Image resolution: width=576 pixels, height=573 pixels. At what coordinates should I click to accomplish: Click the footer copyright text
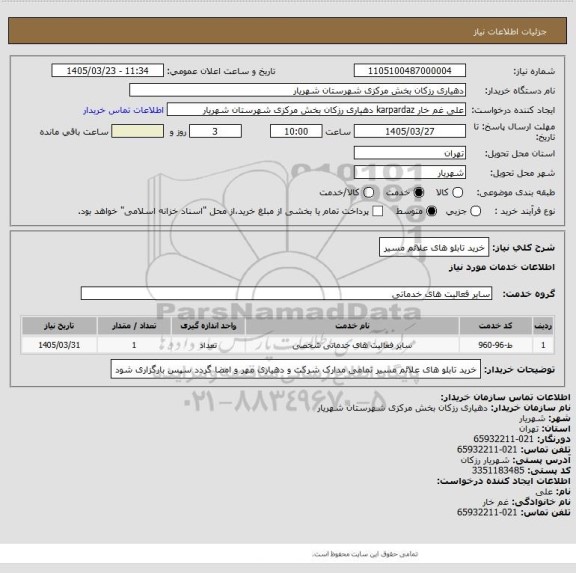tap(365, 554)
